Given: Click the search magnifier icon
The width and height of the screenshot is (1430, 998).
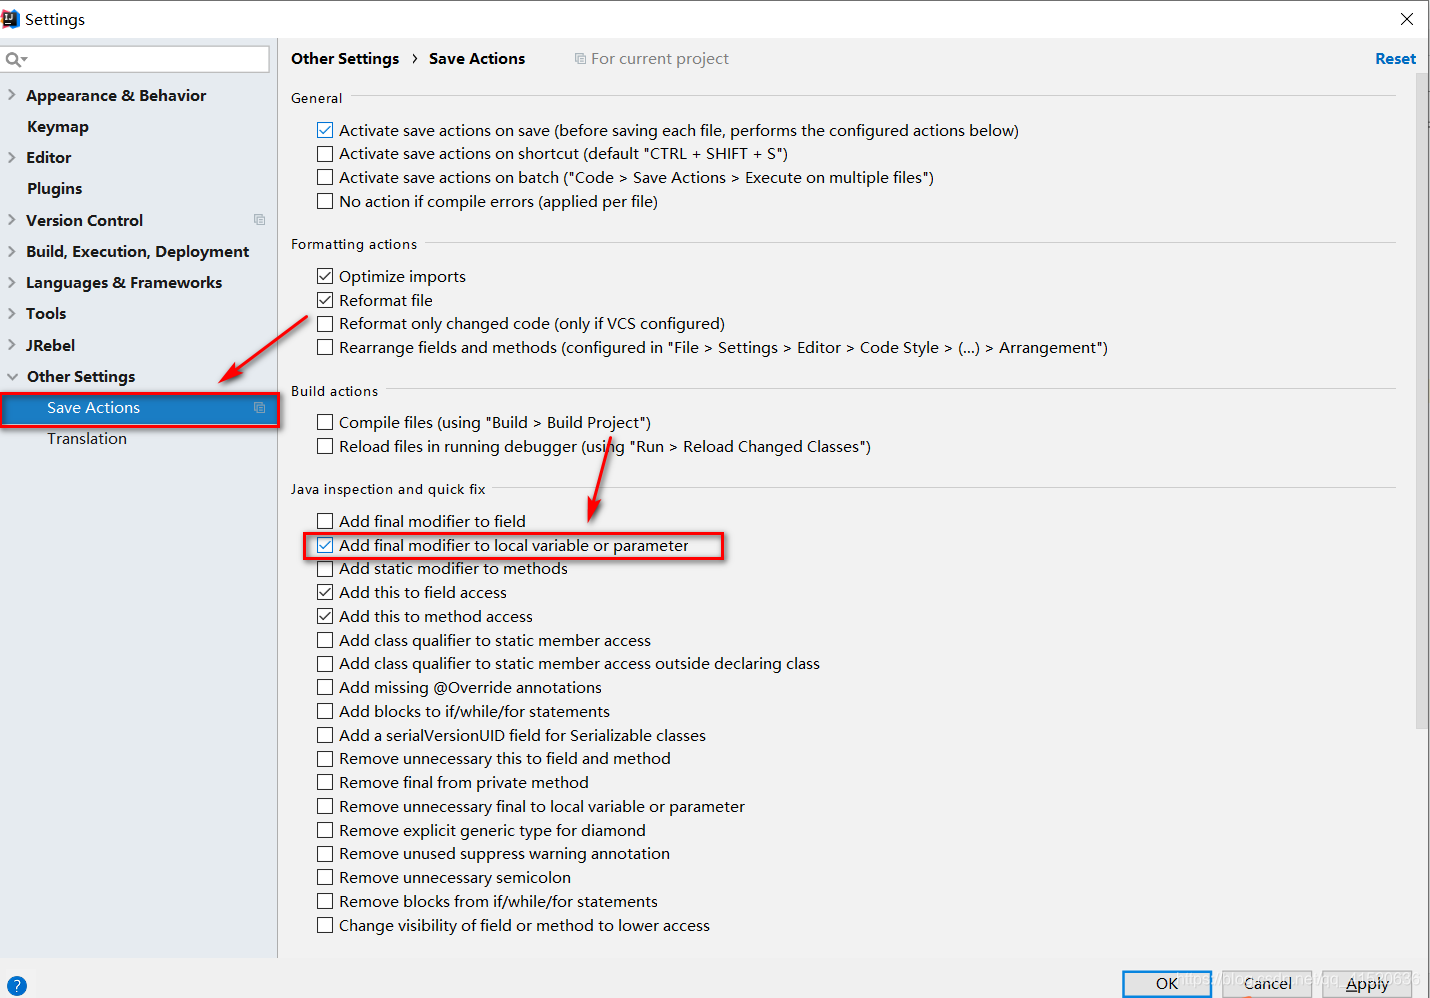Looking at the screenshot, I should coord(15,60).
